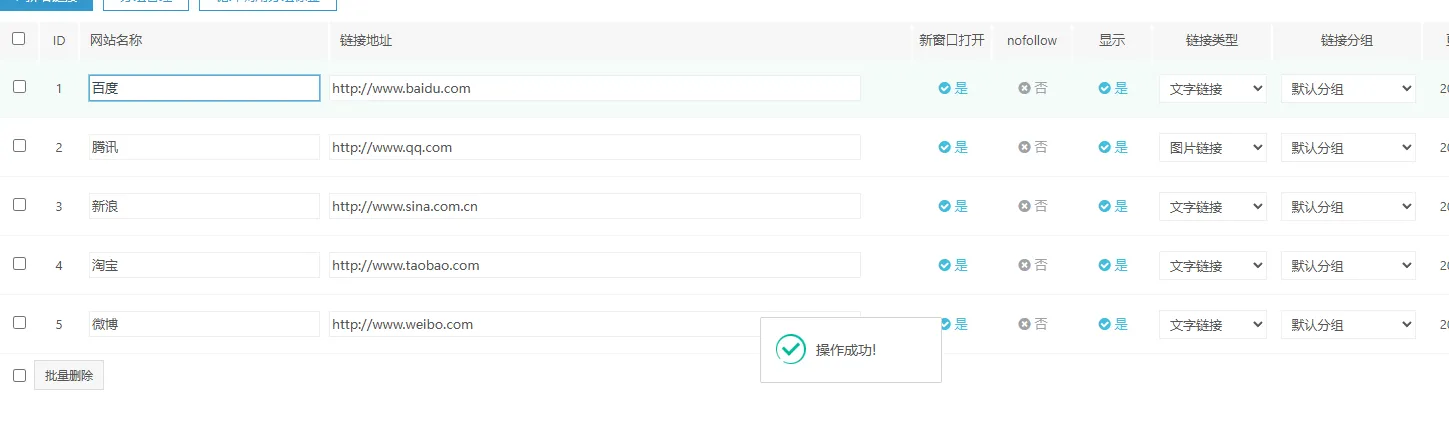Check the checkbox for row ID 2
Image resolution: width=1449 pixels, height=431 pixels.
(x=19, y=145)
